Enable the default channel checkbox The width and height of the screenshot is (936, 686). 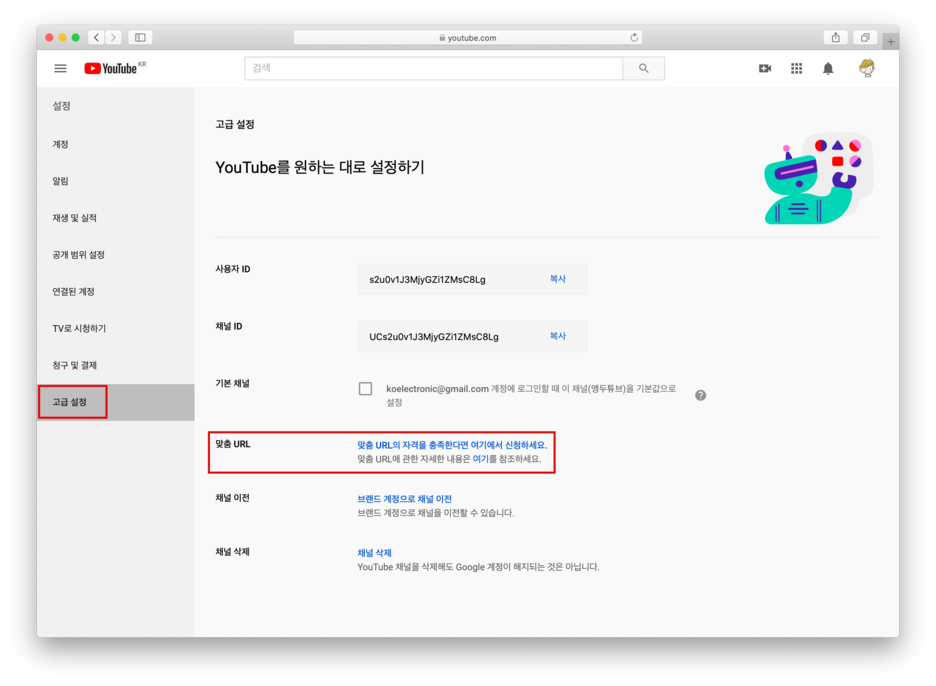[365, 389]
